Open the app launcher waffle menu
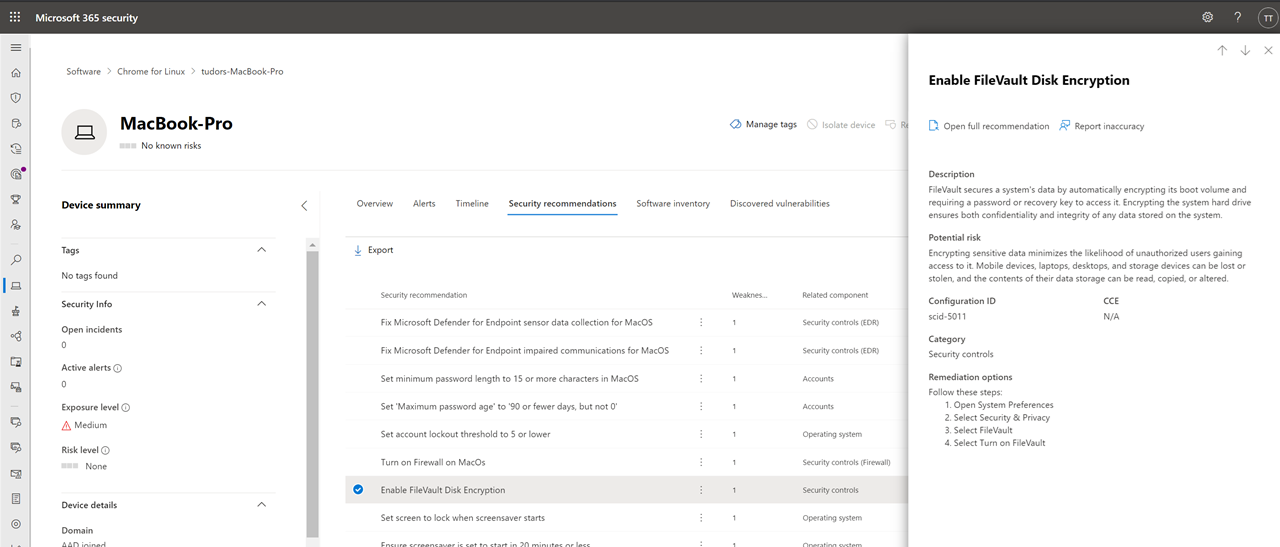Screen dimensions: 1280x547 click(15, 17)
